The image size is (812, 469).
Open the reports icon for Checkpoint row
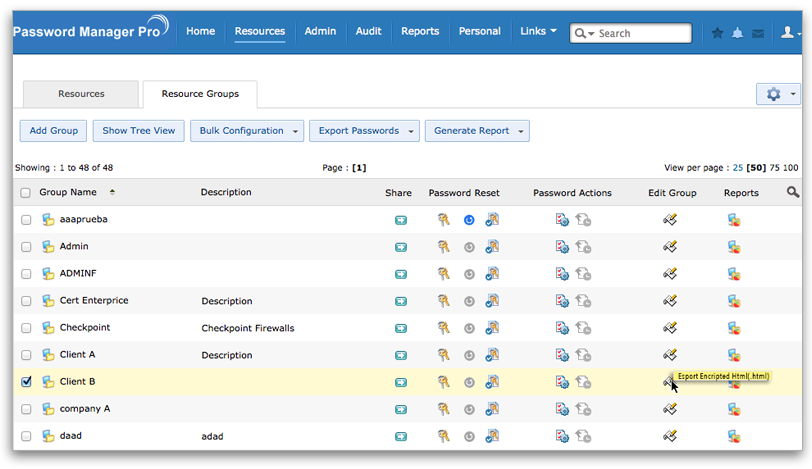(x=734, y=328)
